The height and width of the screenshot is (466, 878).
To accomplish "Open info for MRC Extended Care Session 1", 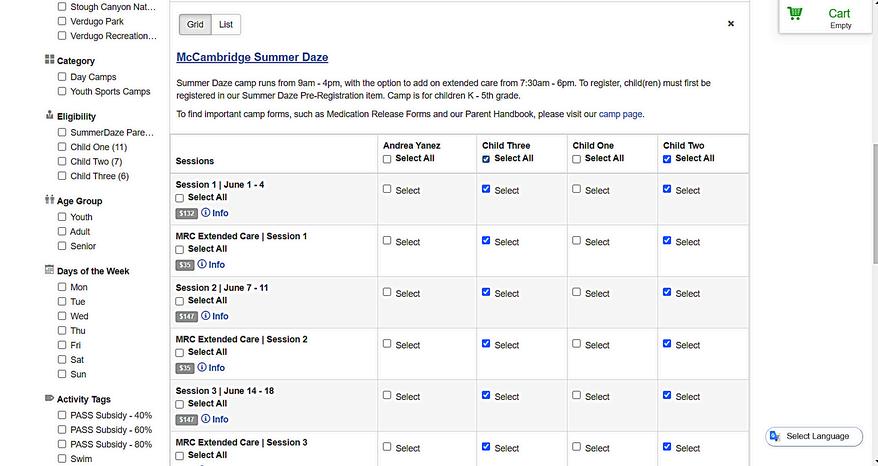I will coord(202,265).
